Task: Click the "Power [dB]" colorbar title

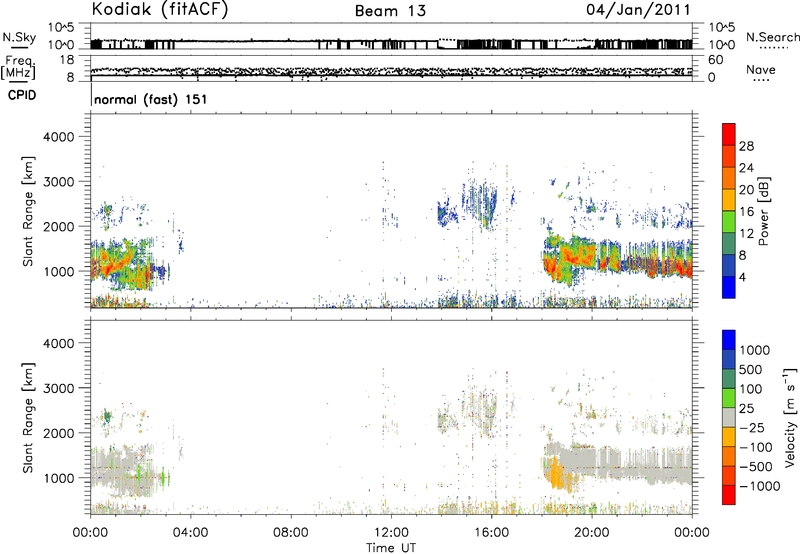Action: [763, 211]
